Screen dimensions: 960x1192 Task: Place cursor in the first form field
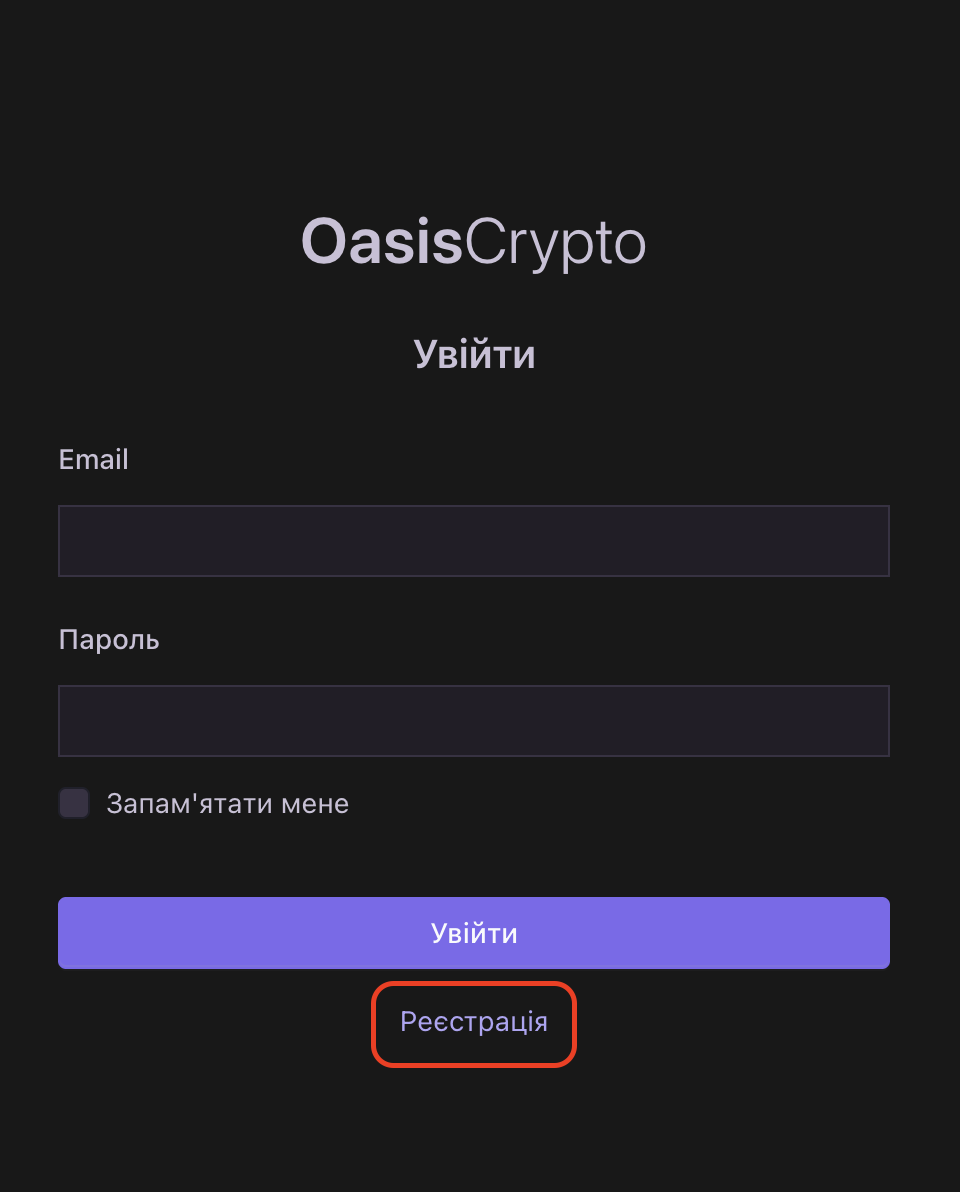[474, 541]
